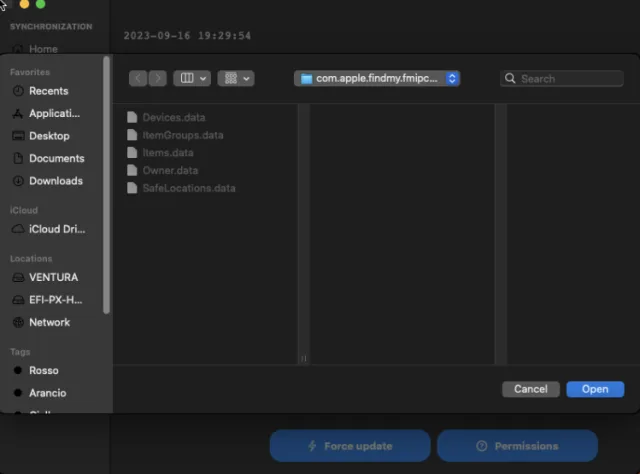
Task: Click the back navigation arrow
Action: pos(138,78)
